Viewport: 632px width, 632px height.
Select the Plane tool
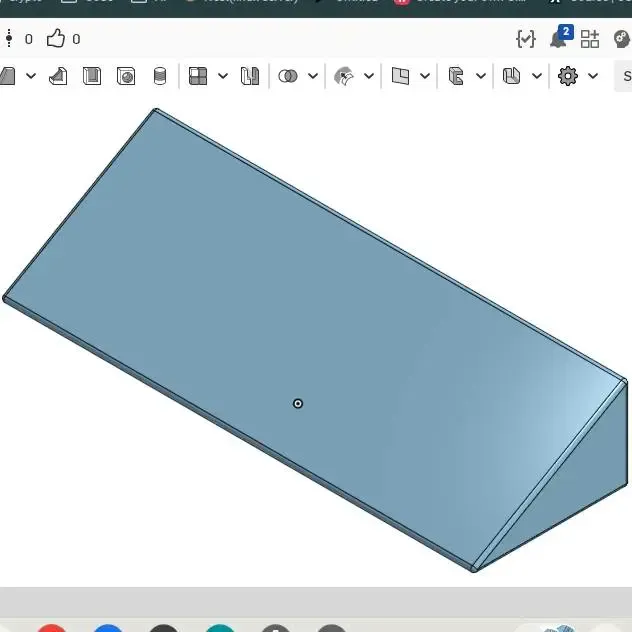coord(400,76)
